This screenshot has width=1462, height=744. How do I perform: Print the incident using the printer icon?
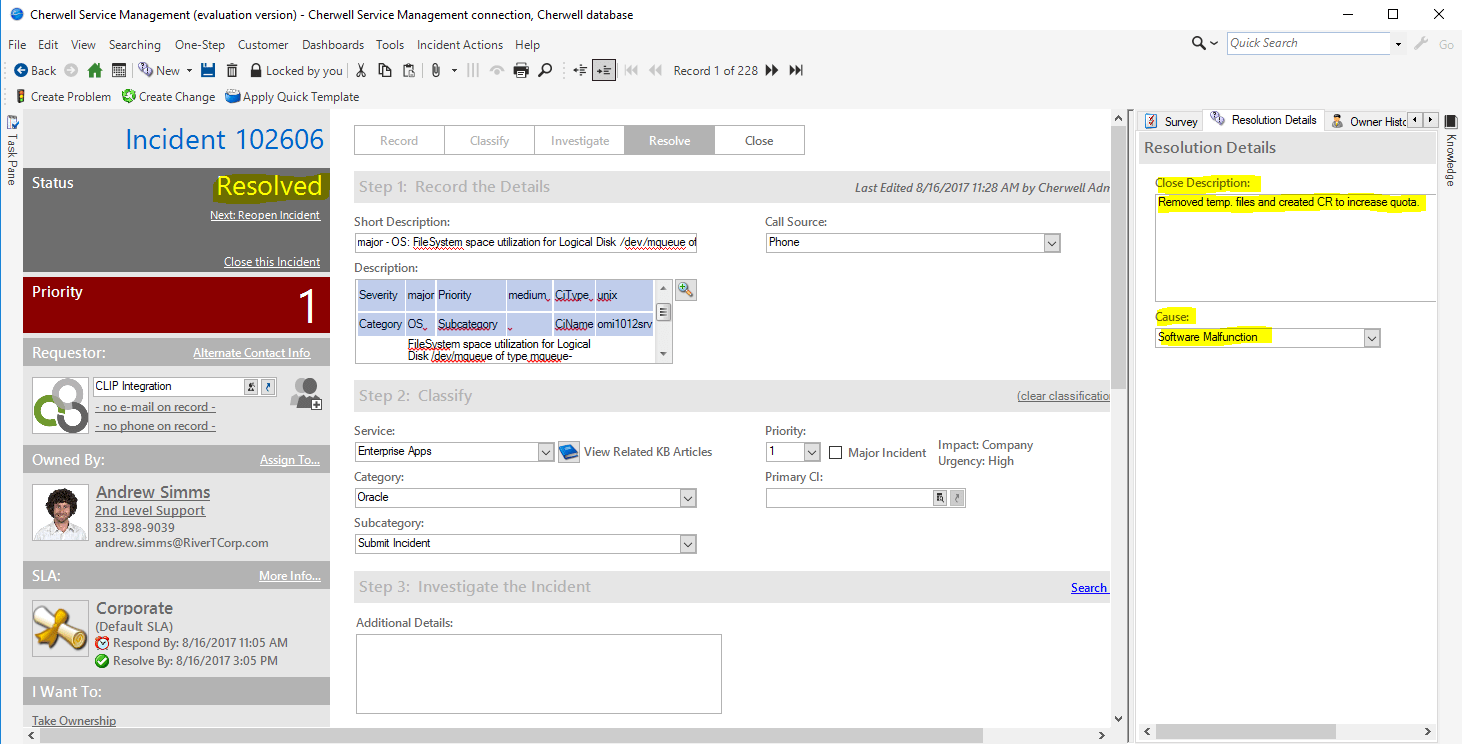coord(520,70)
